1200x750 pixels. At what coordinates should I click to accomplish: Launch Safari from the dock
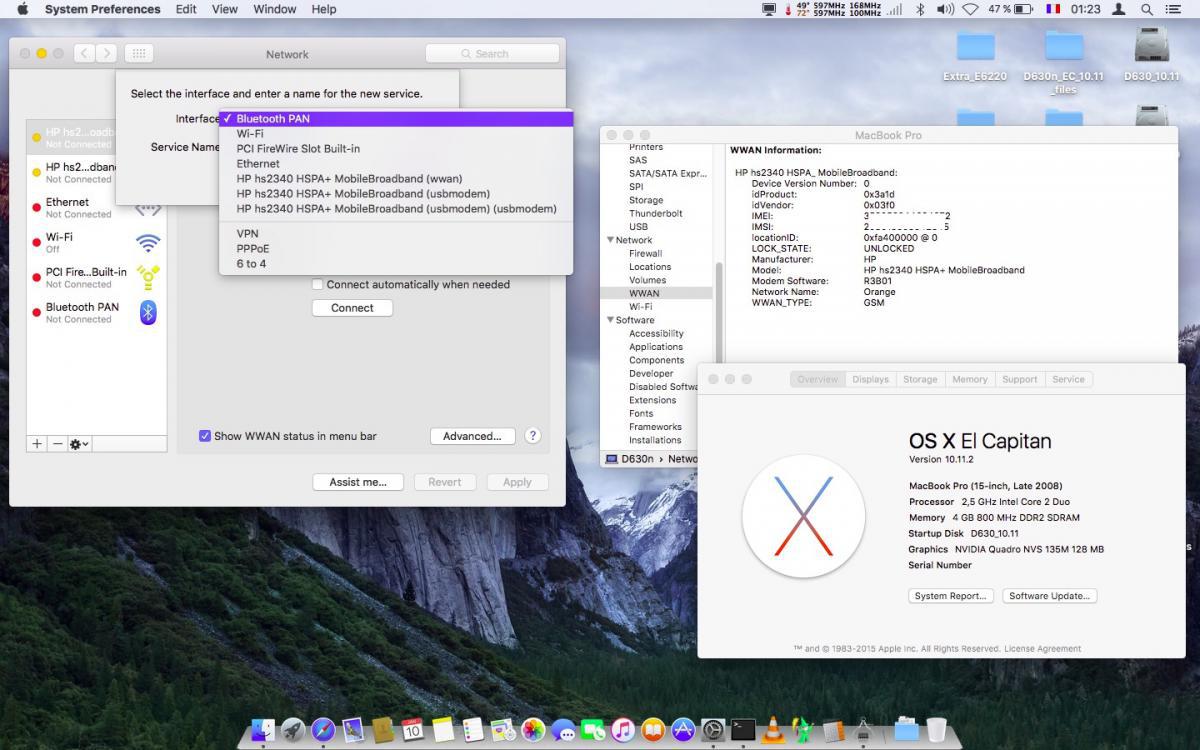323,729
